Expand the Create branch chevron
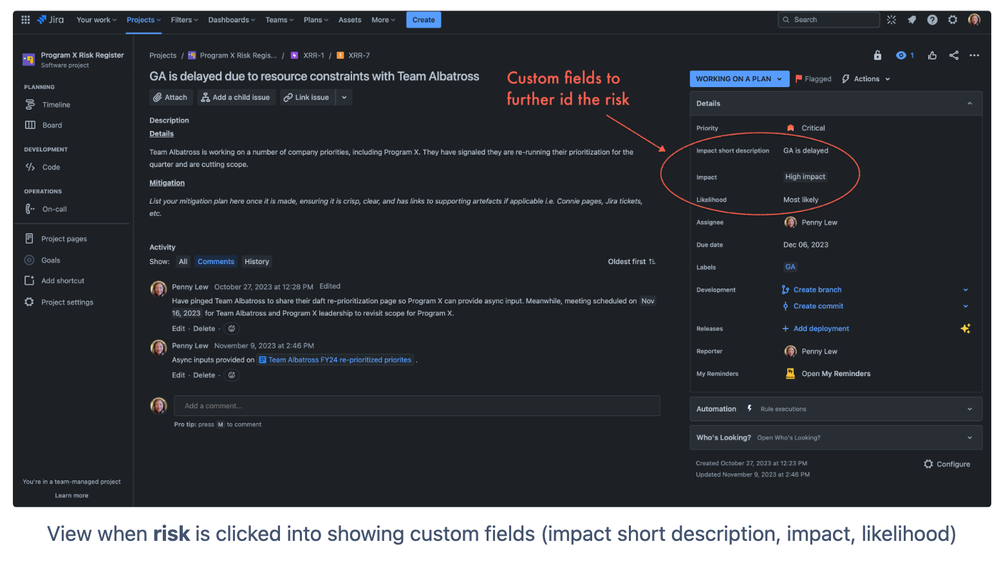 click(x=966, y=290)
